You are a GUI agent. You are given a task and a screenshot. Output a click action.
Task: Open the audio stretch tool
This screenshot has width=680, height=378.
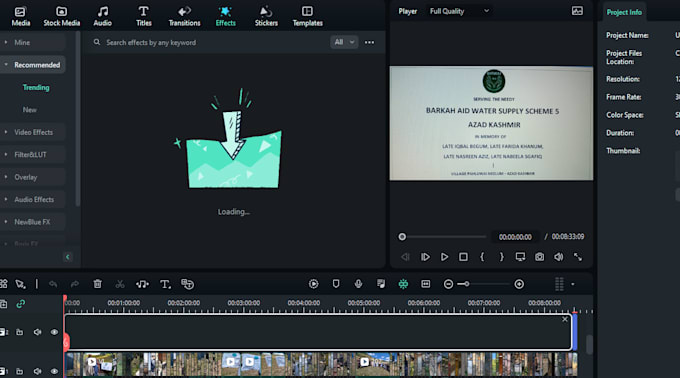click(142, 284)
